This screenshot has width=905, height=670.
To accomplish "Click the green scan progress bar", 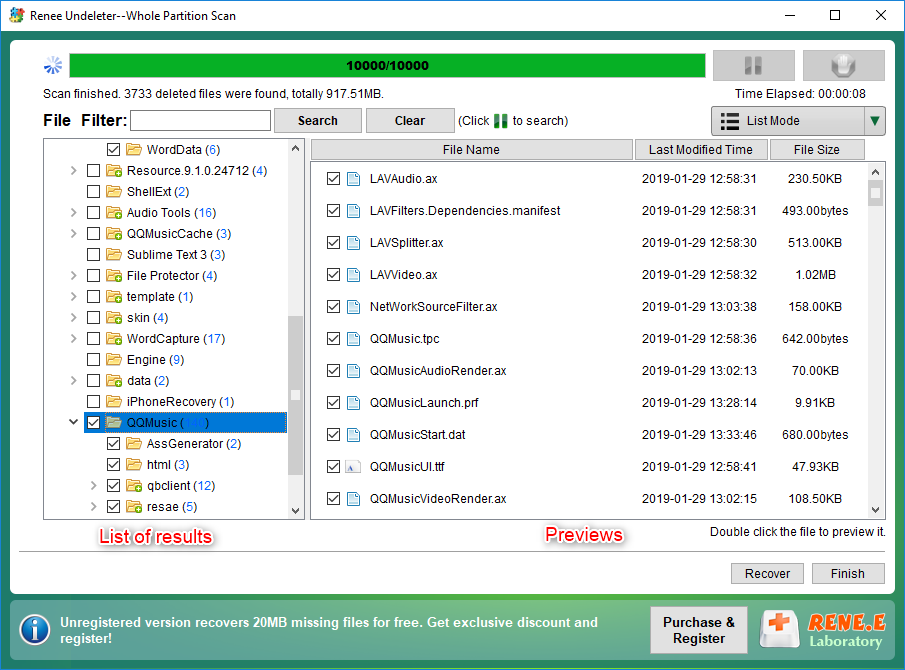I will click(x=387, y=66).
